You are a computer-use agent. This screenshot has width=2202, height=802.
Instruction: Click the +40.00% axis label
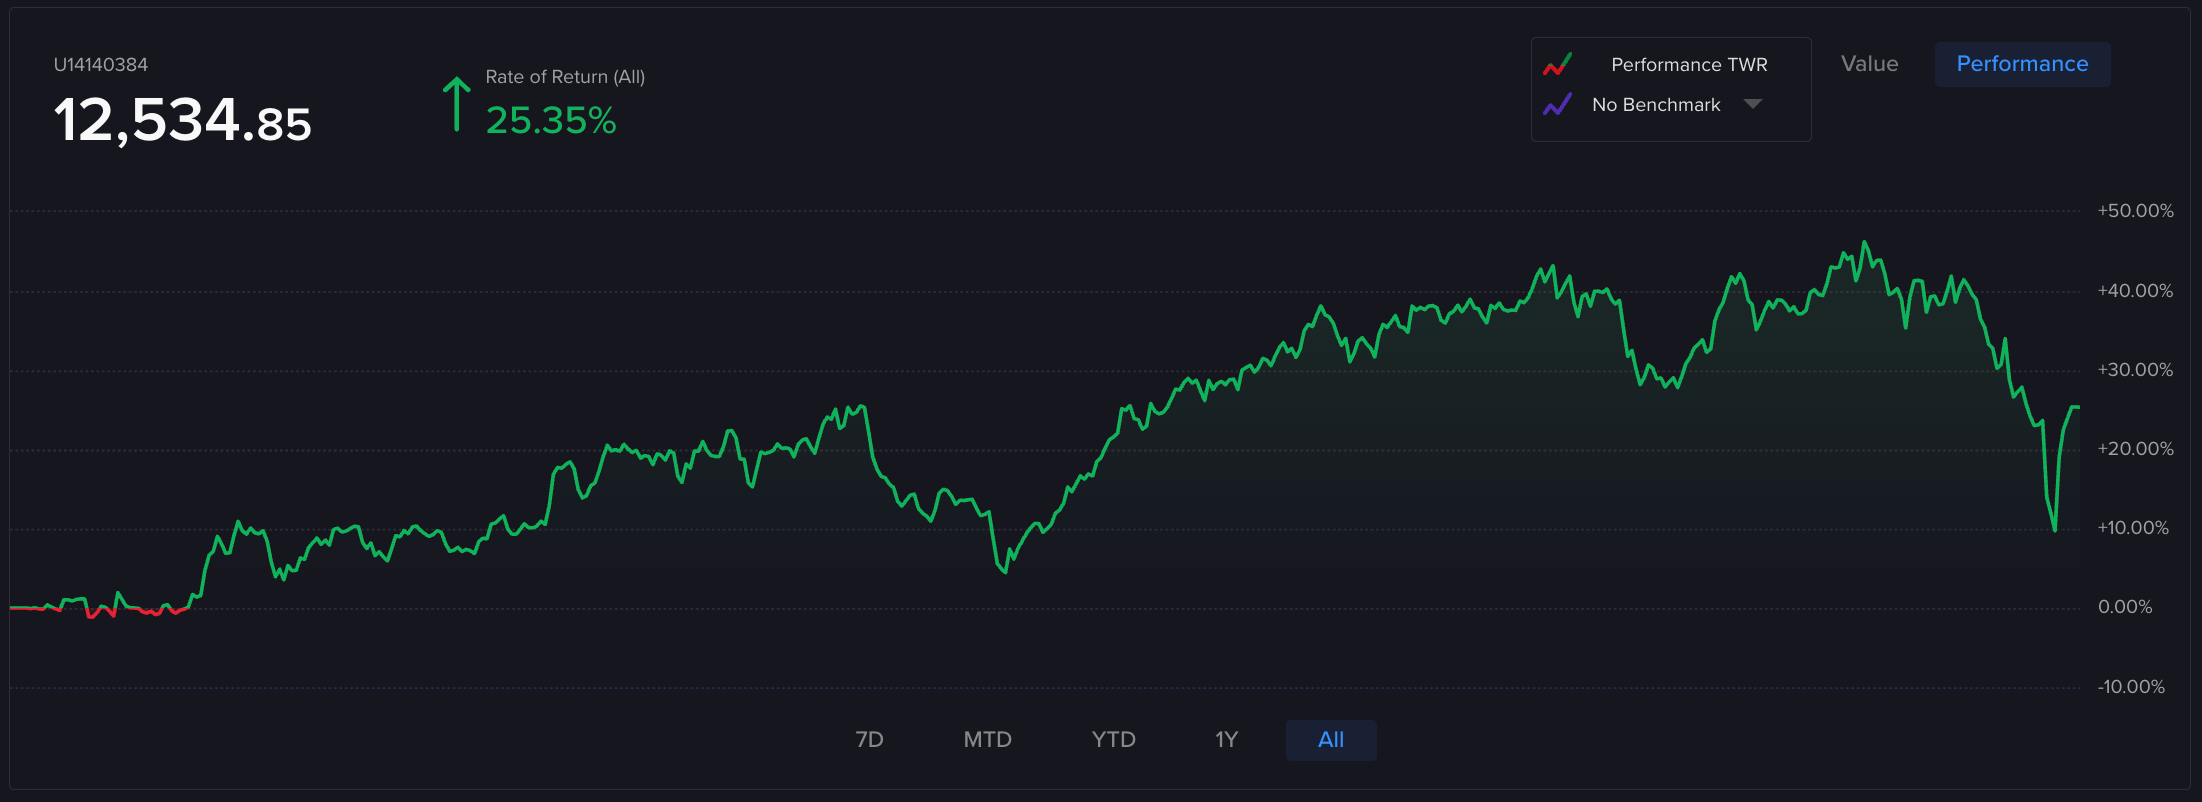2135,291
